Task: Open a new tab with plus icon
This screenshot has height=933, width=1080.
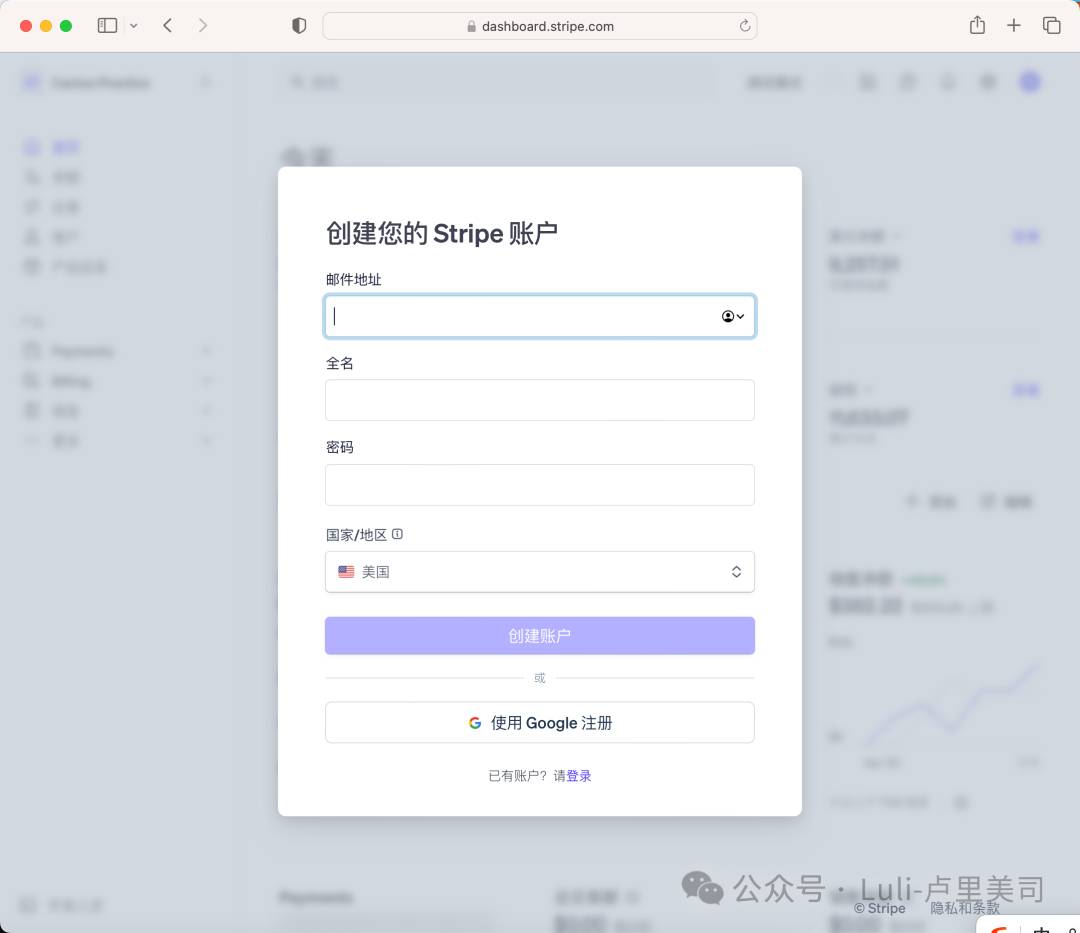Action: point(1014,25)
